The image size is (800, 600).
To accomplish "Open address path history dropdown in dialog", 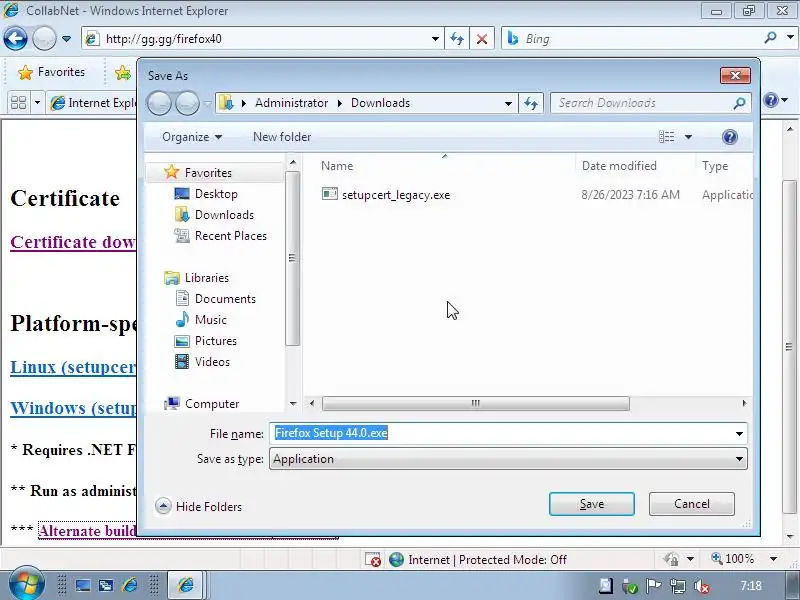I will point(508,104).
